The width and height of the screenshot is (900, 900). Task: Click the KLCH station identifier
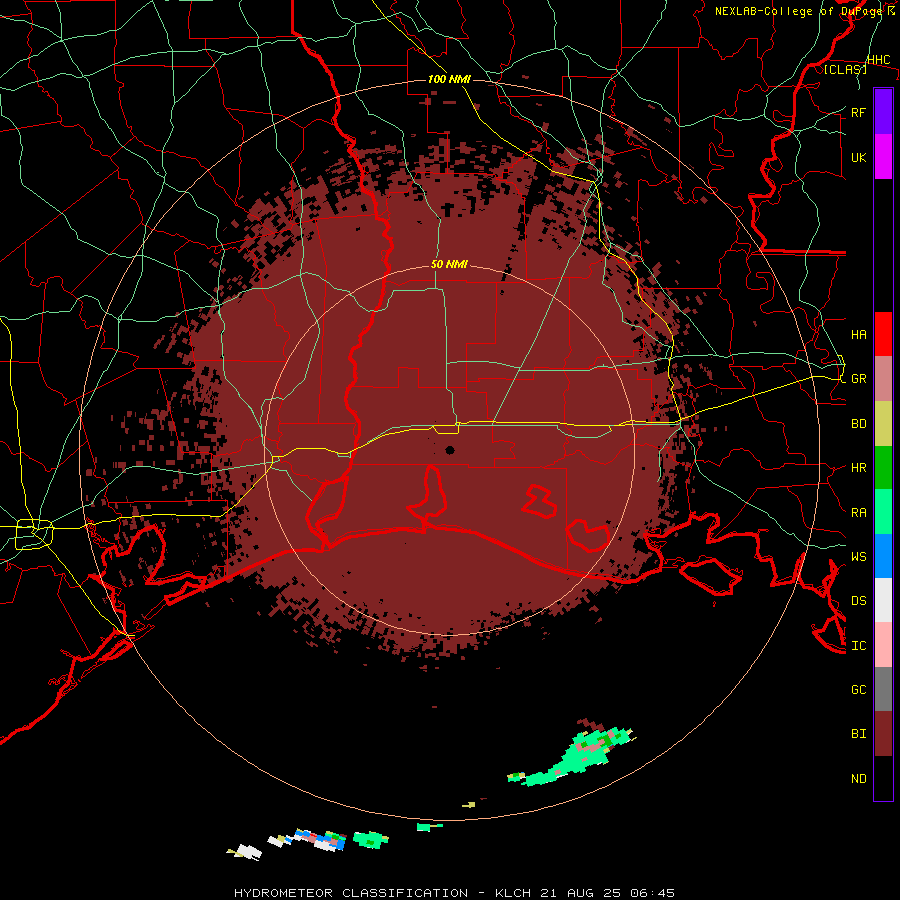pyautogui.click(x=513, y=893)
